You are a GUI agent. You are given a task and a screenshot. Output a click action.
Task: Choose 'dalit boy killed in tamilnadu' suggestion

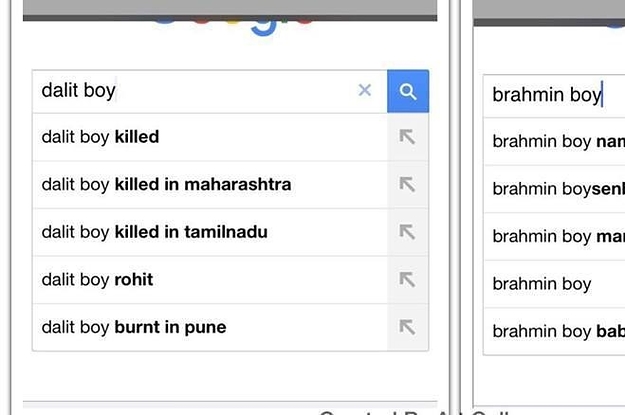(210, 232)
